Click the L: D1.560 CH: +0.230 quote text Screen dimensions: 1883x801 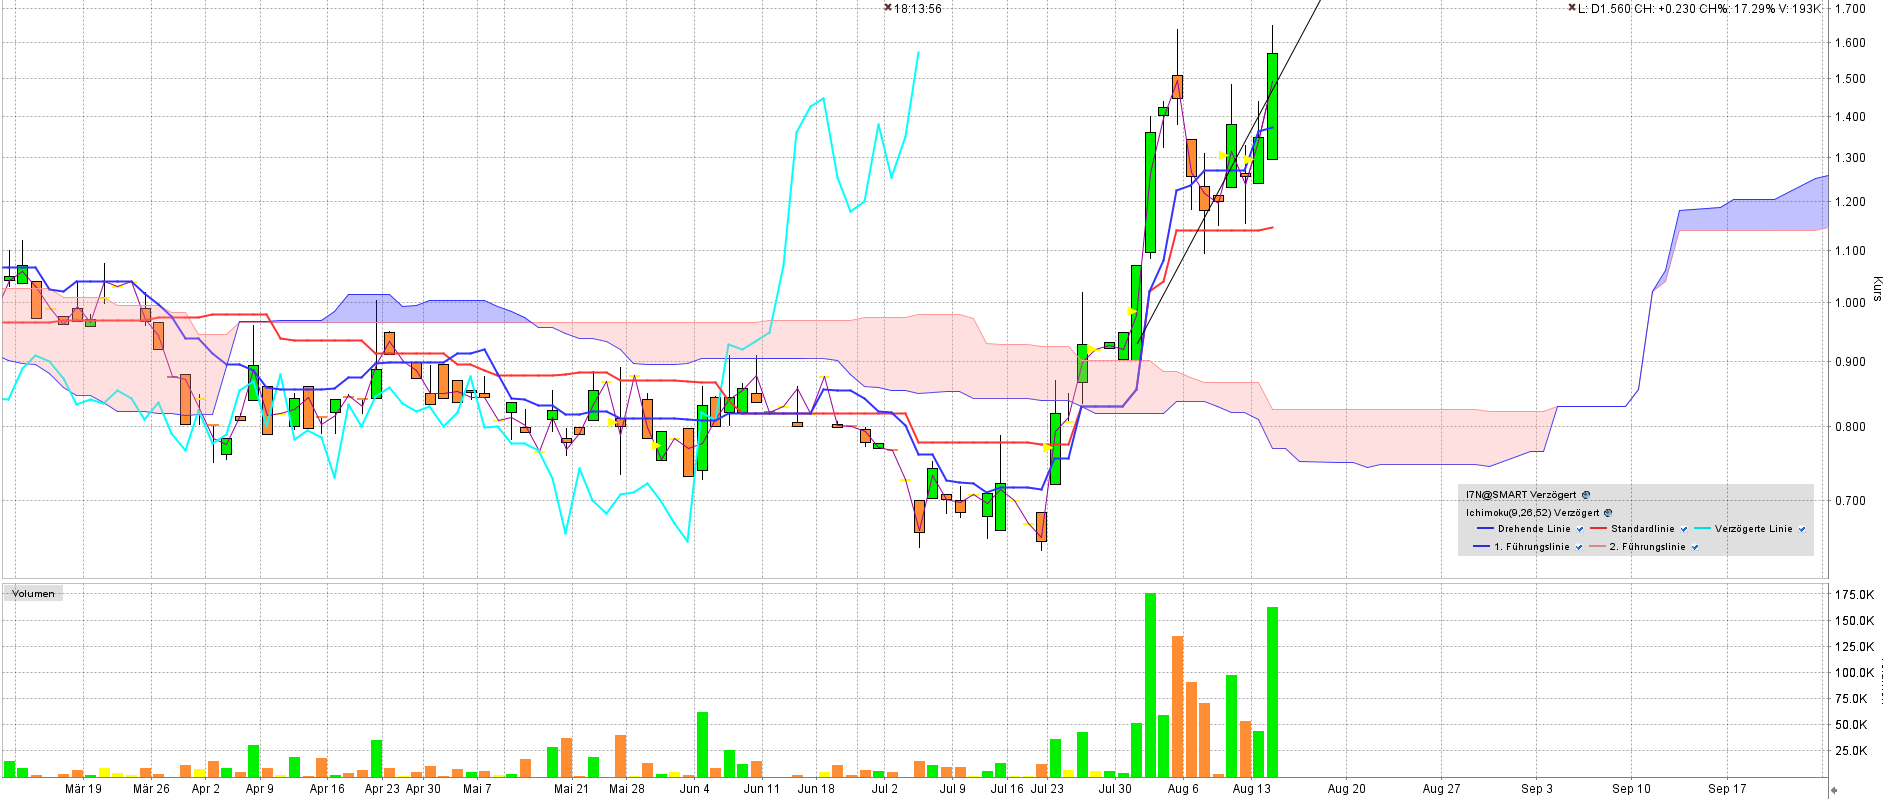pyautogui.click(x=1636, y=9)
